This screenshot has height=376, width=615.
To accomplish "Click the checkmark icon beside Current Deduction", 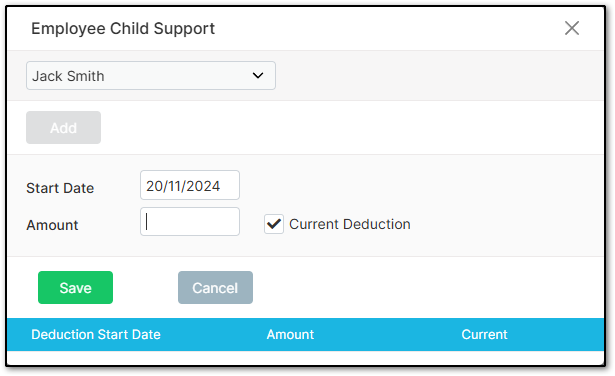I will [274, 224].
